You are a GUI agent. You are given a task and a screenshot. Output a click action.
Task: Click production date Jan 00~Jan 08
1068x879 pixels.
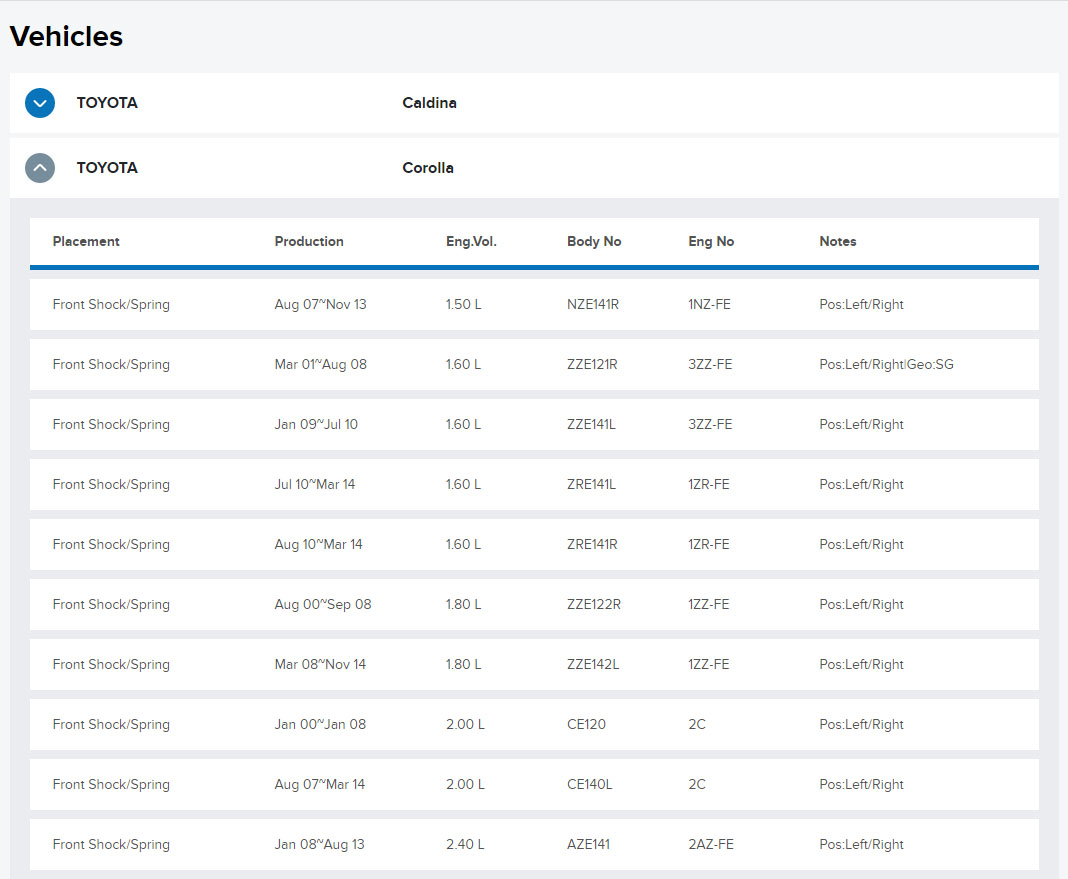[x=320, y=724]
